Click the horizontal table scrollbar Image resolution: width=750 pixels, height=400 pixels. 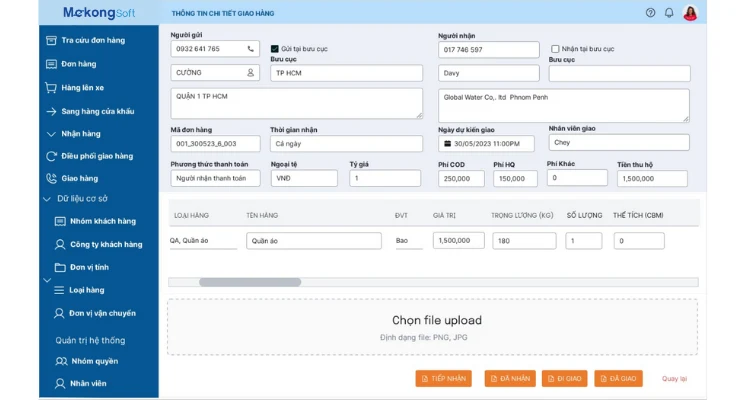pyautogui.click(x=250, y=282)
